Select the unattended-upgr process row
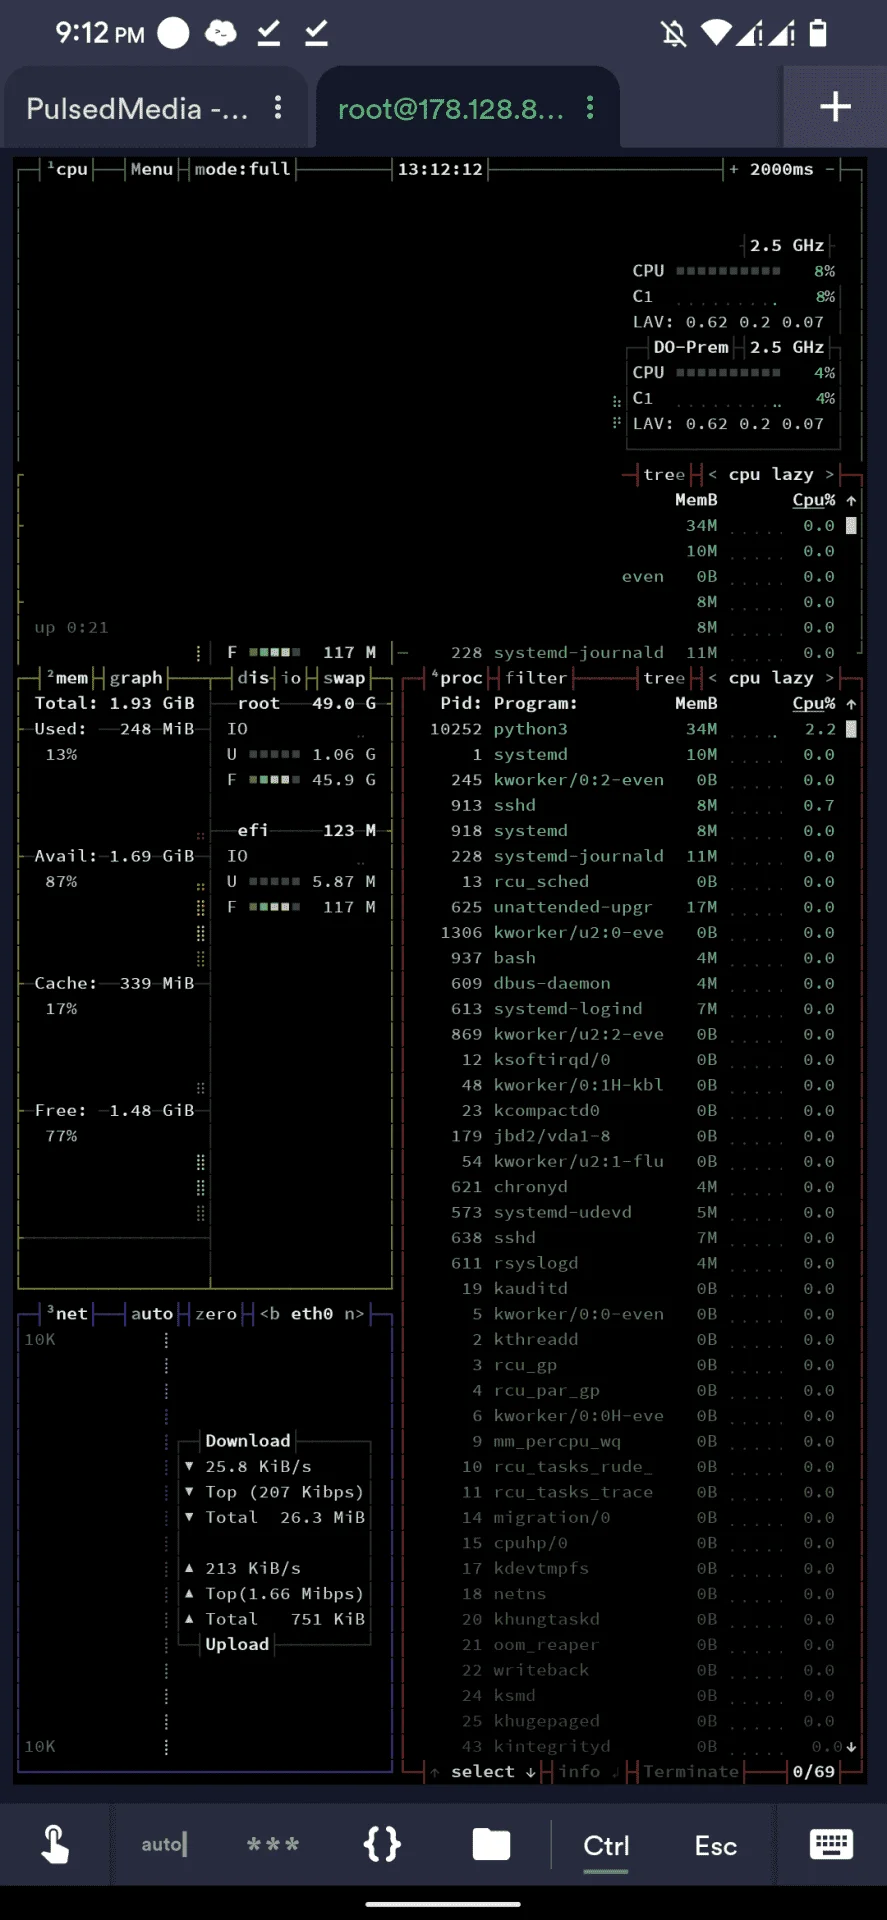This screenshot has height=1920, width=887. 632,907
